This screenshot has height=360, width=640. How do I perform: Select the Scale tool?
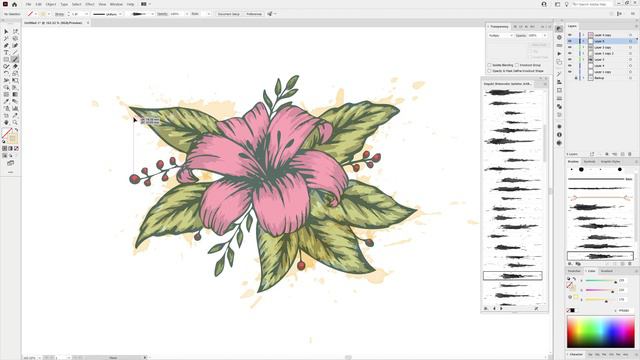pos(15,73)
